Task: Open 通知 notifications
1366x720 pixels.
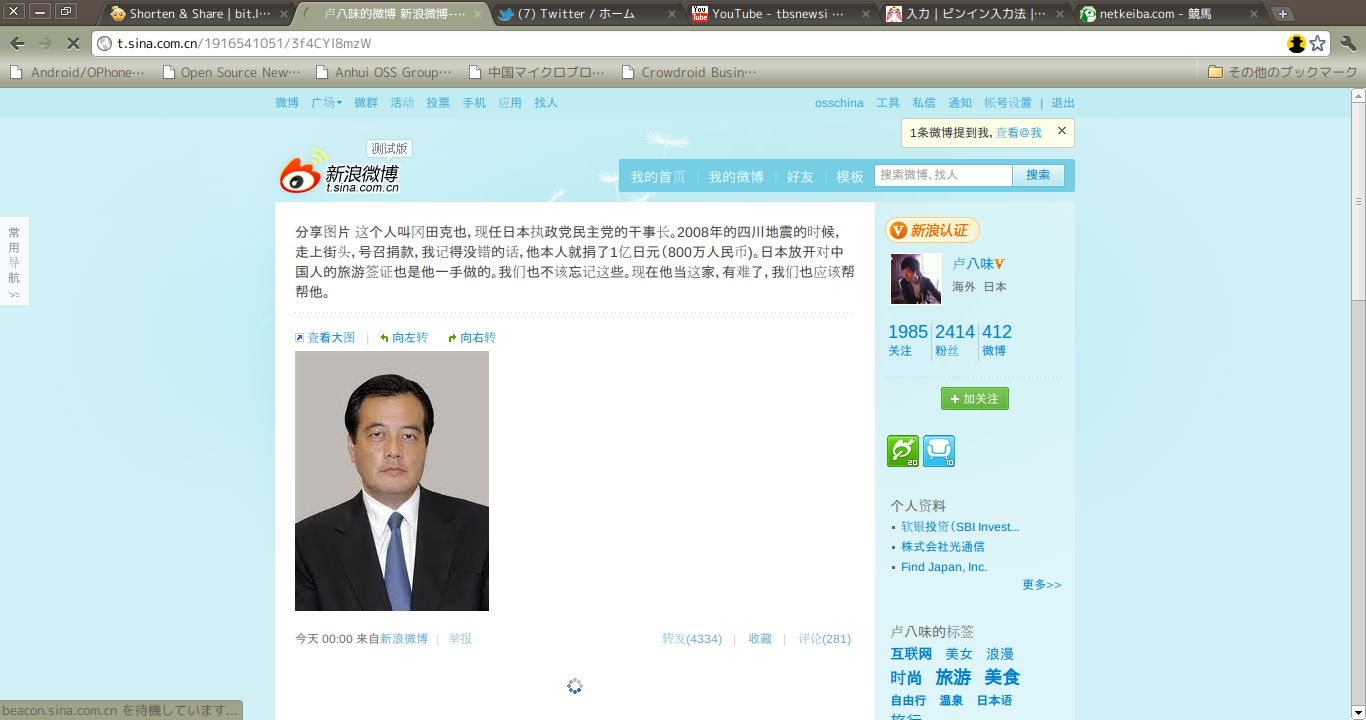Action: point(960,103)
